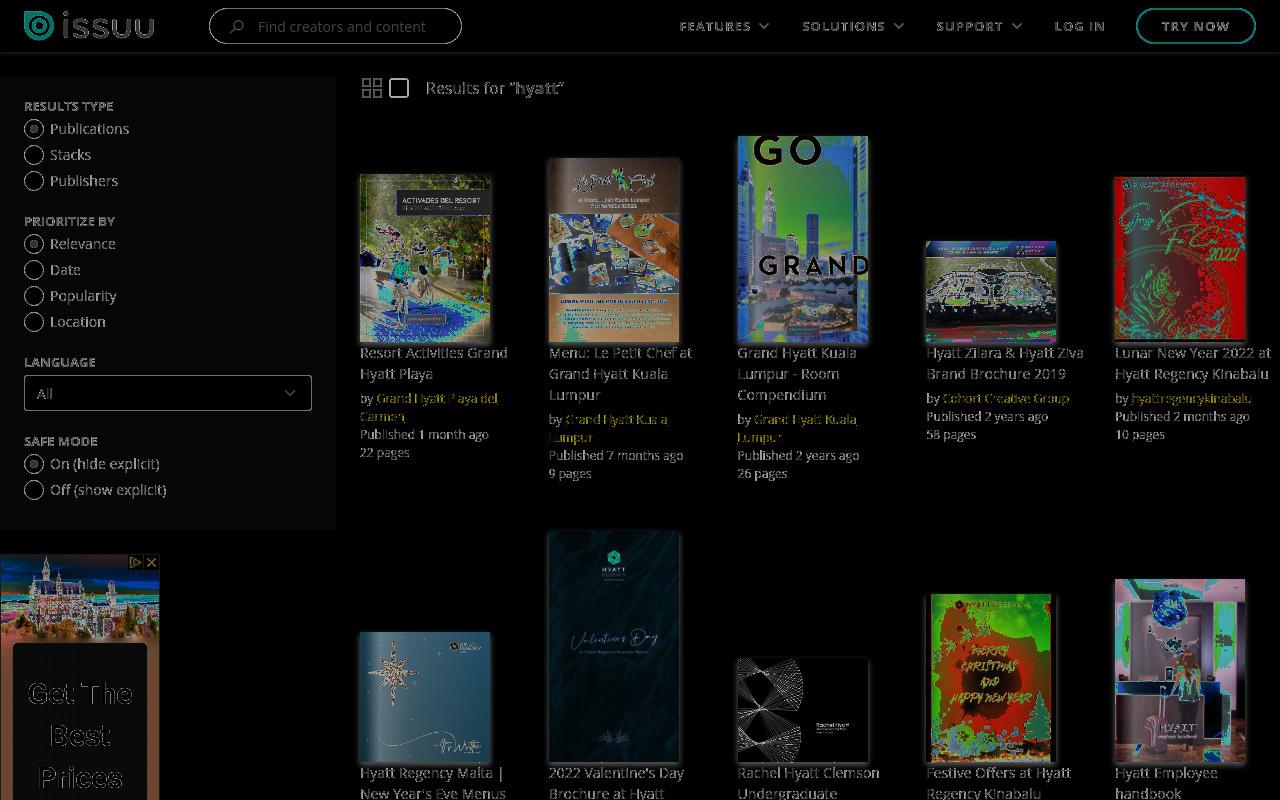This screenshot has height=800, width=1280.
Task: Open Resort Activities Grand Hyatt Playa cover
Action: pyautogui.click(x=425, y=258)
